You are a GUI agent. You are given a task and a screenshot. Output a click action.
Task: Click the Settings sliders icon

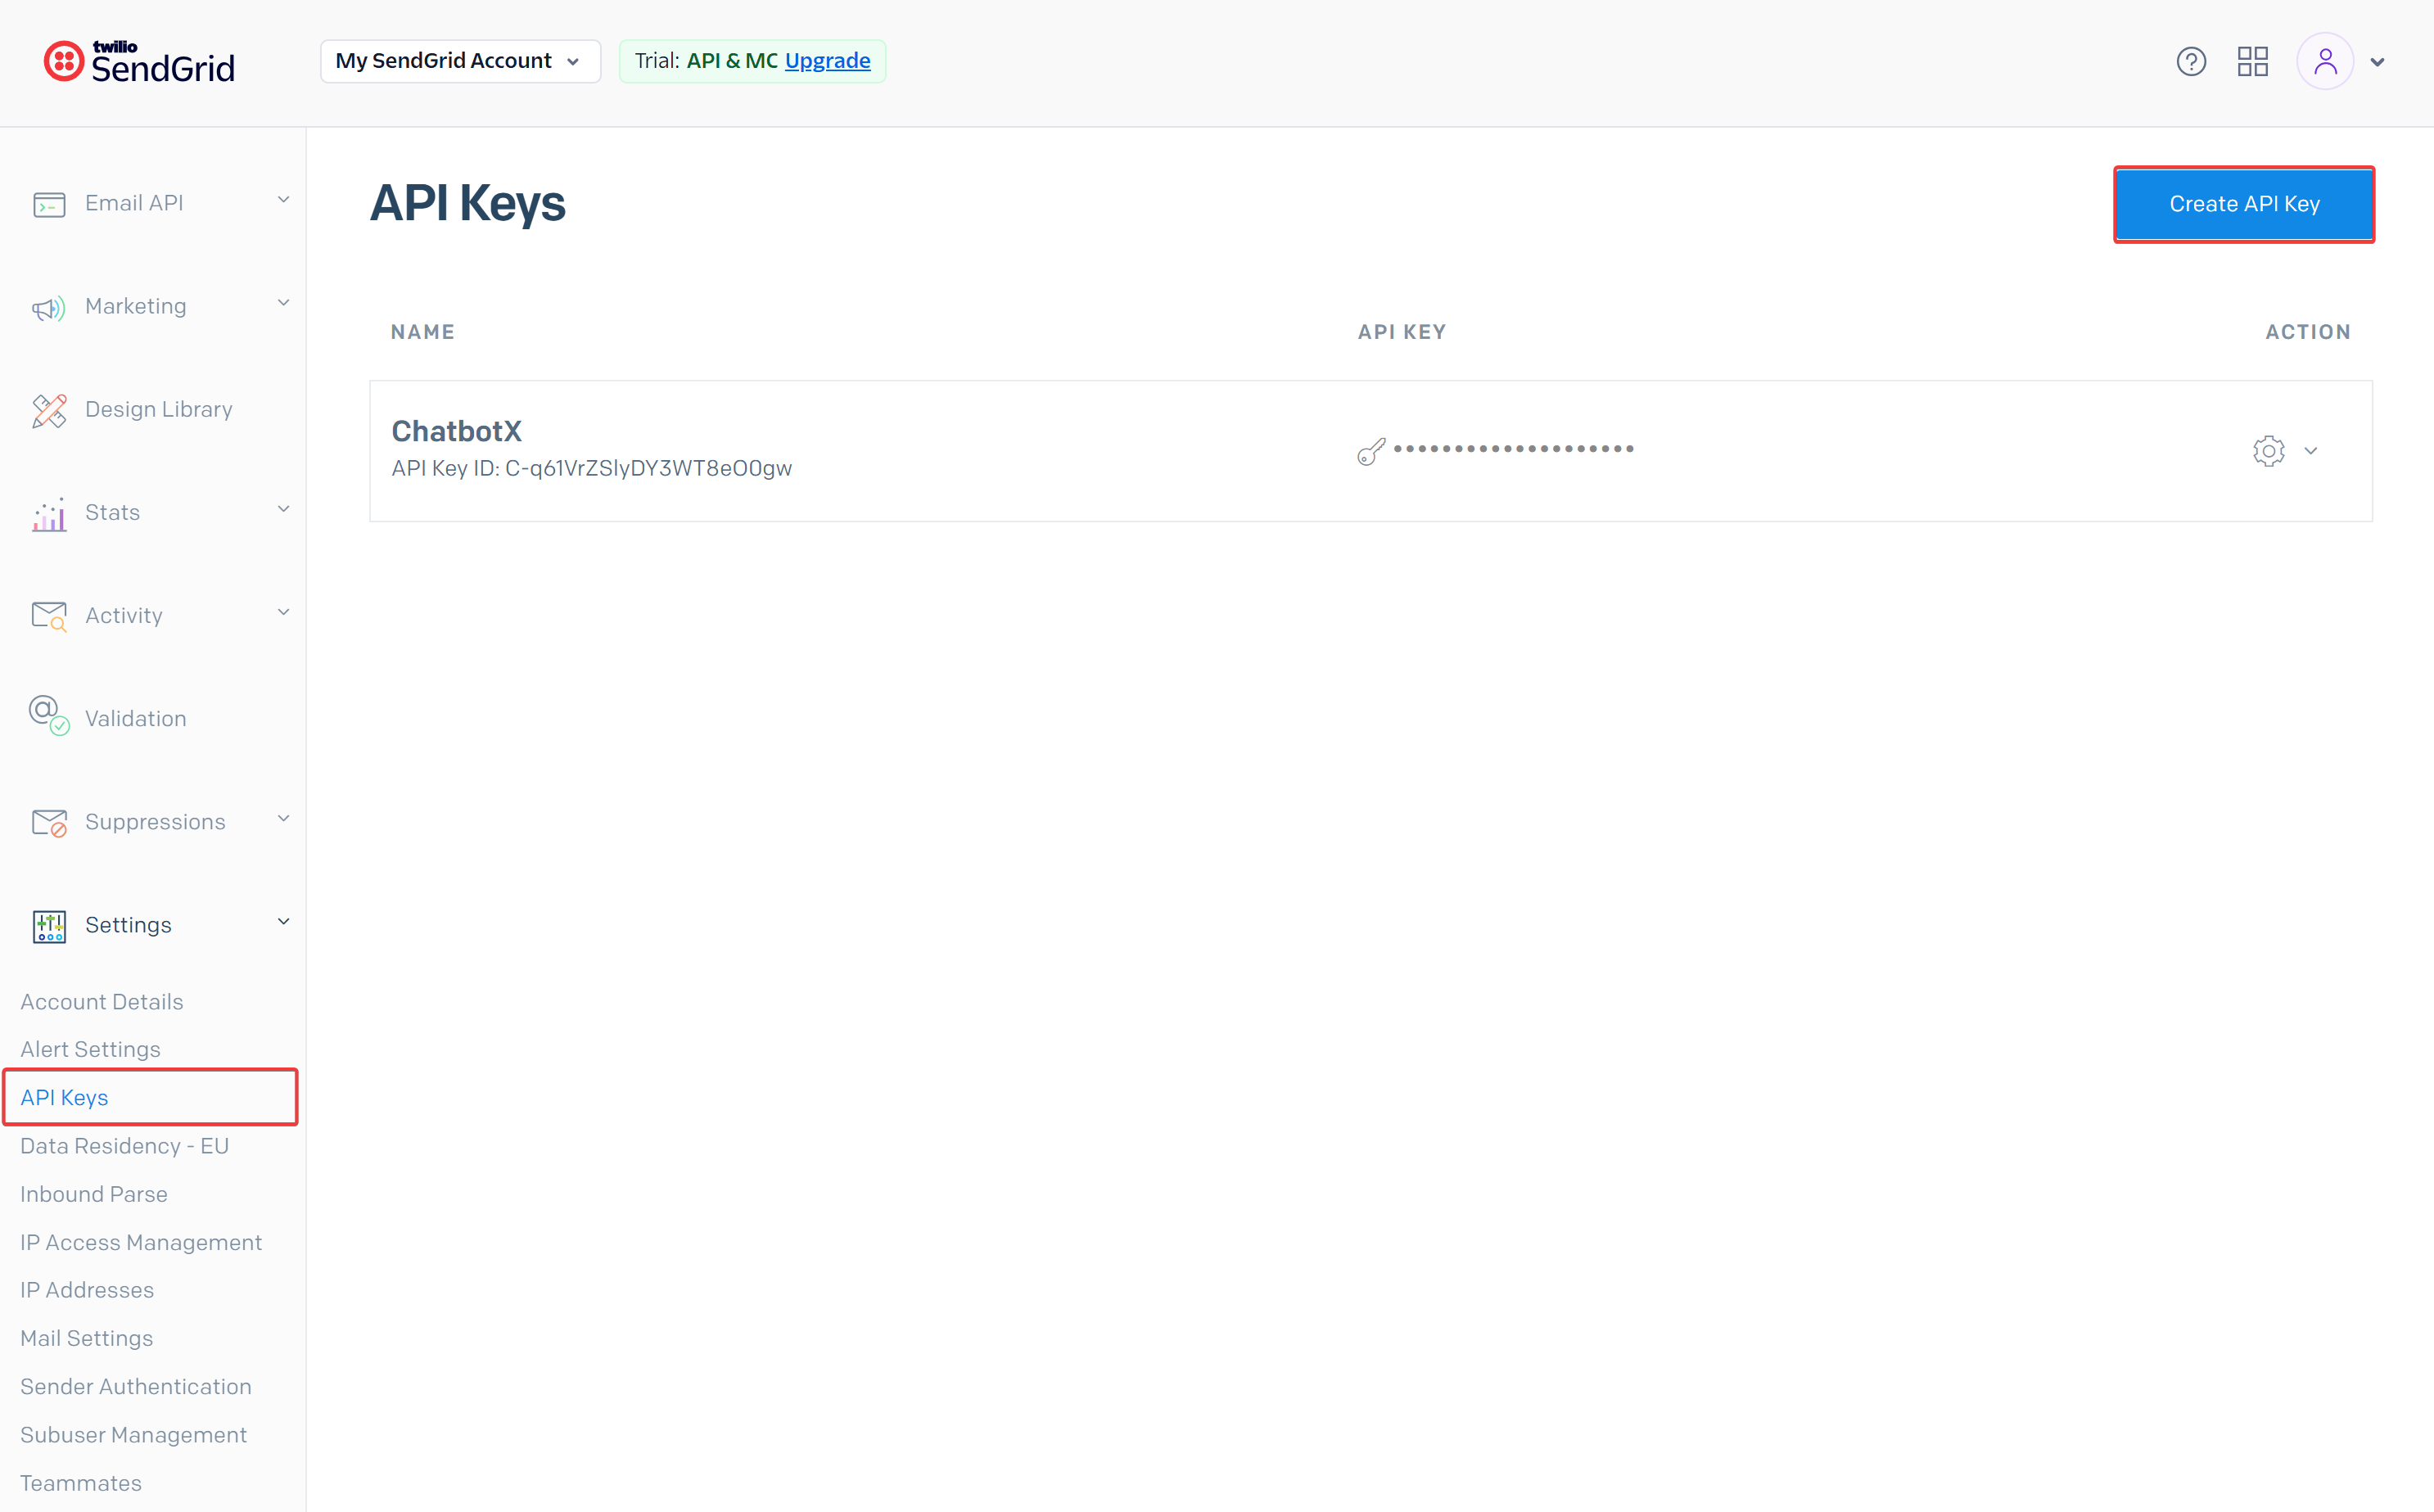[49, 926]
